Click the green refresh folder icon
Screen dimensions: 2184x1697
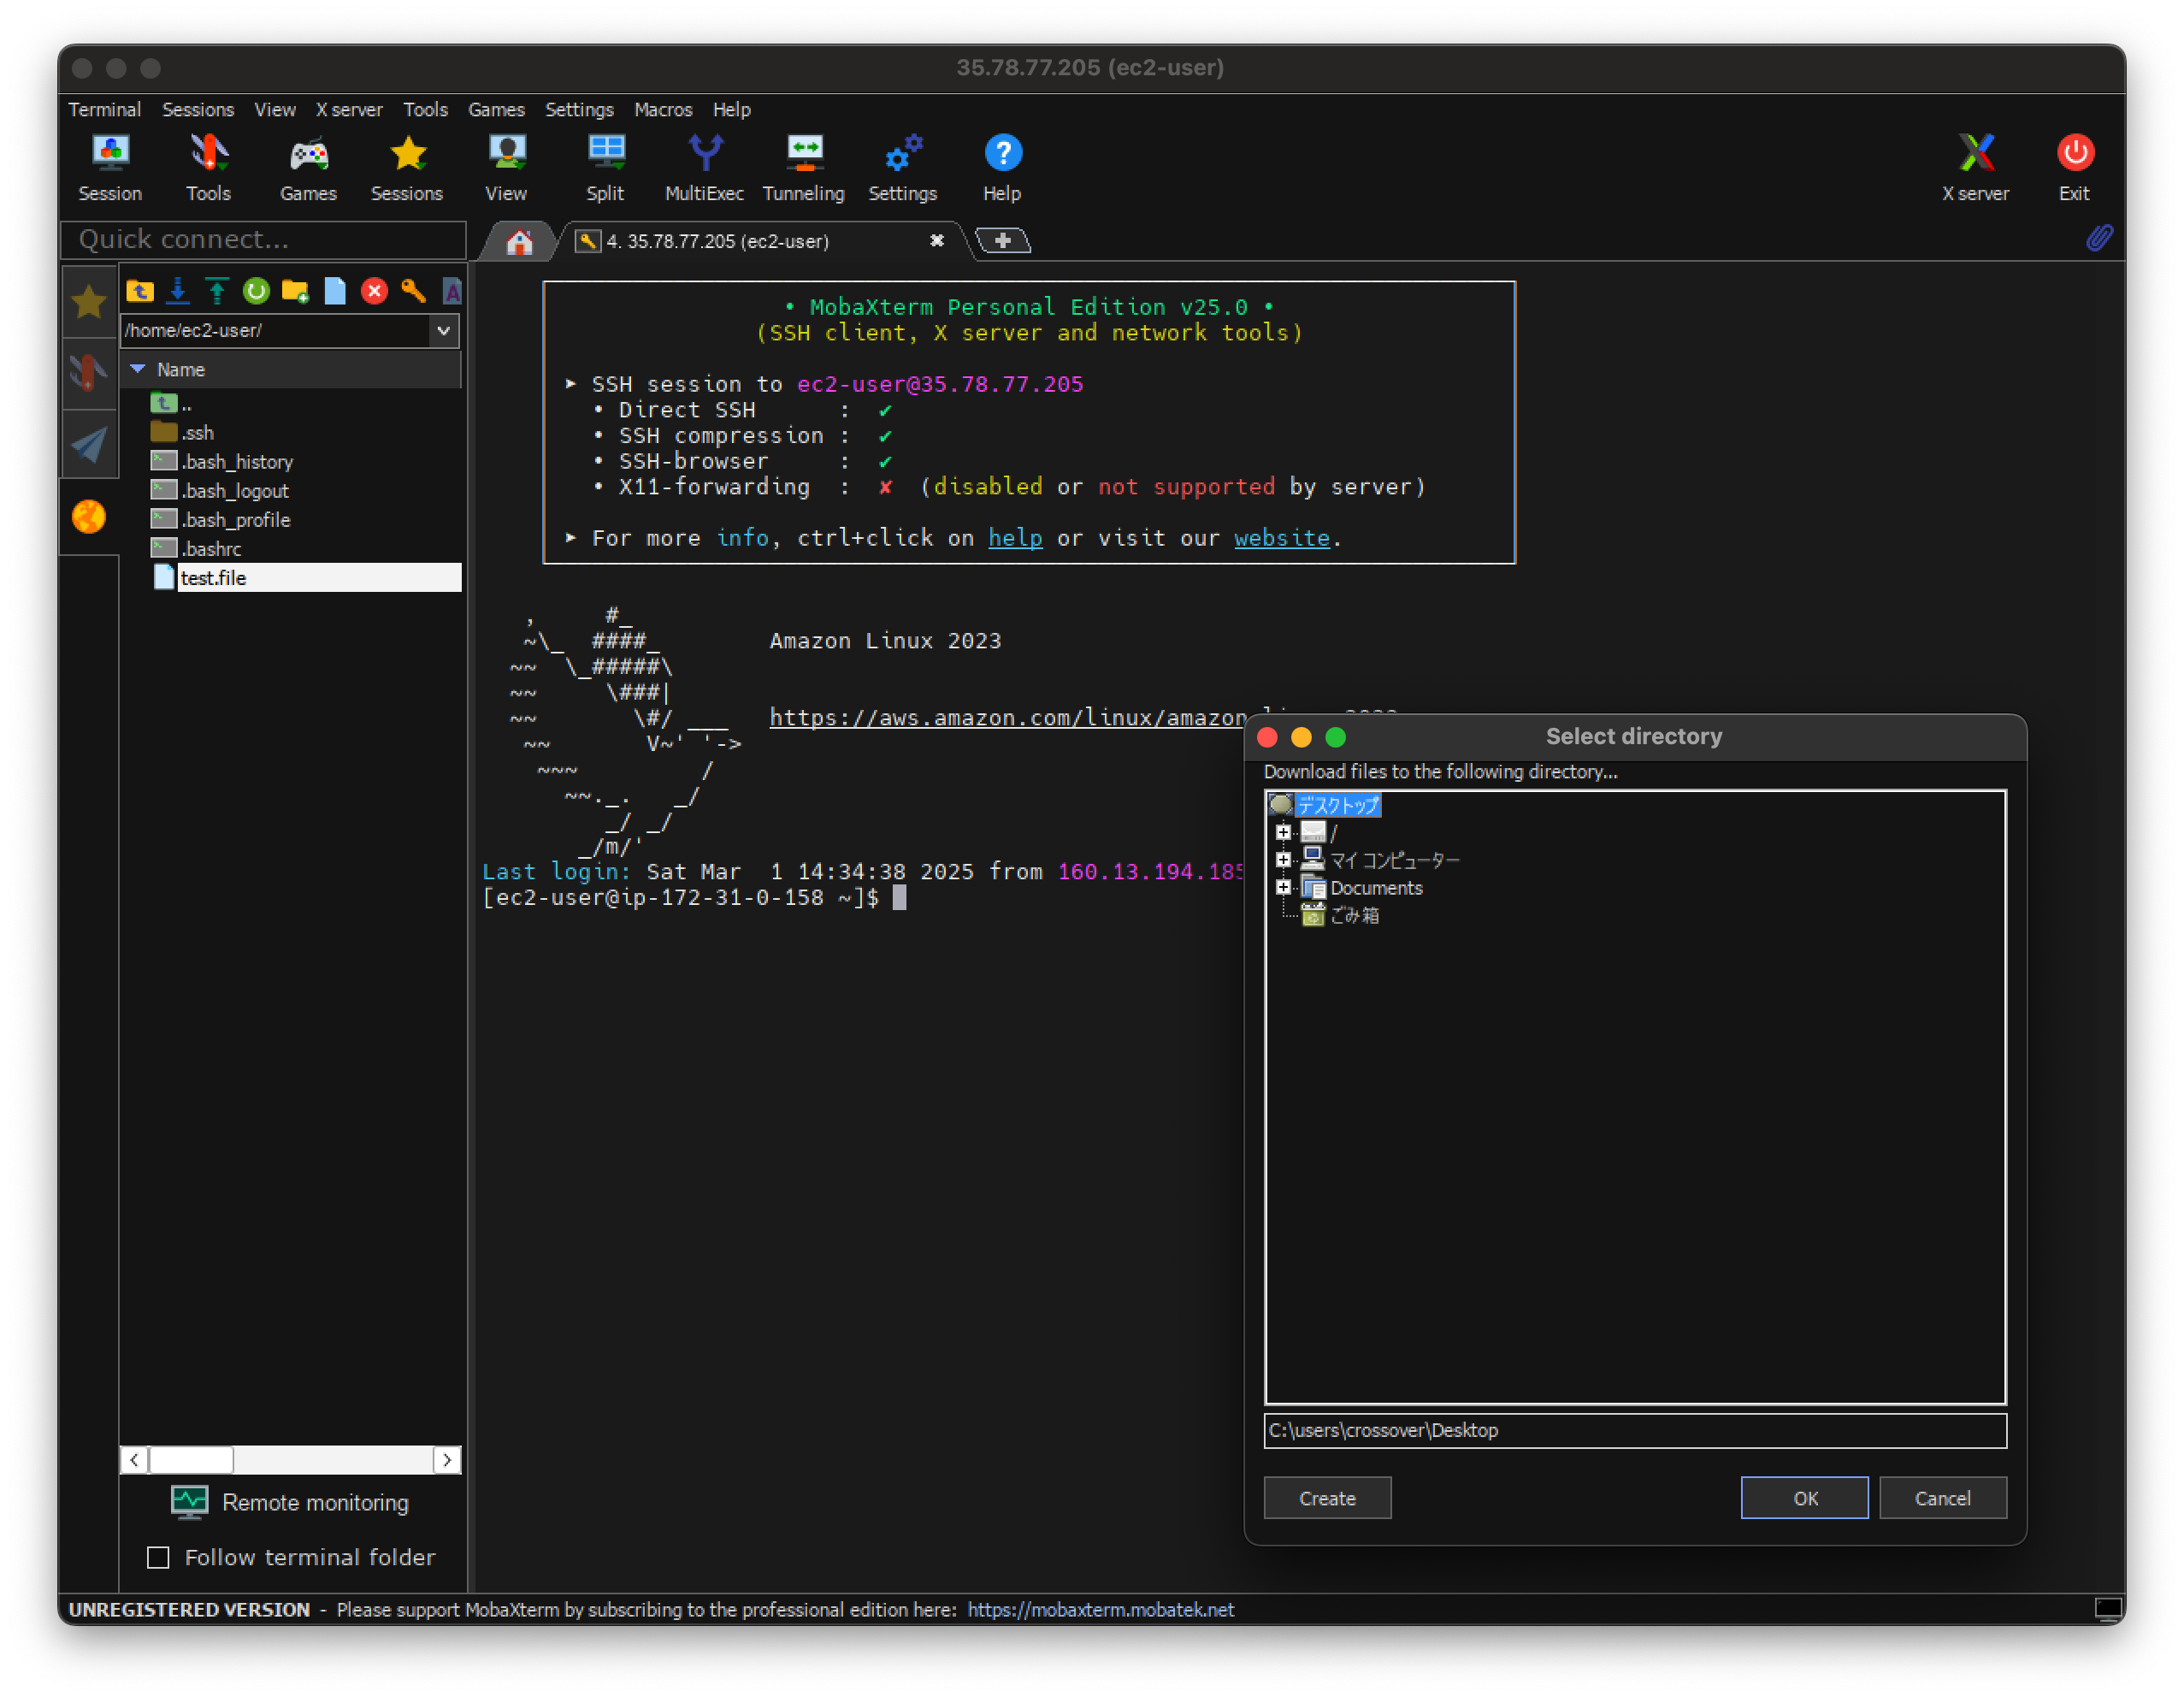tap(256, 291)
